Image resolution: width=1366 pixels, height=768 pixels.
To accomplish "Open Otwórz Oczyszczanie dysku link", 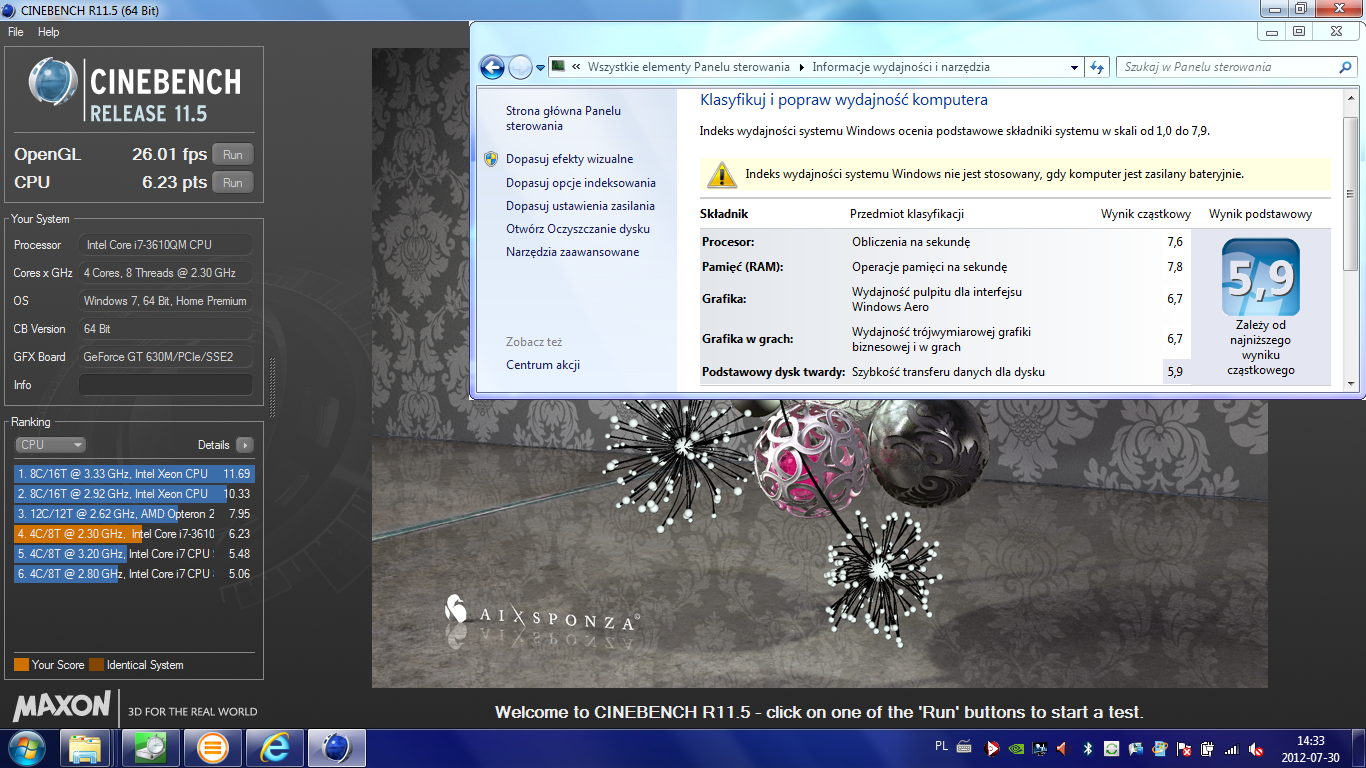I will [578, 229].
